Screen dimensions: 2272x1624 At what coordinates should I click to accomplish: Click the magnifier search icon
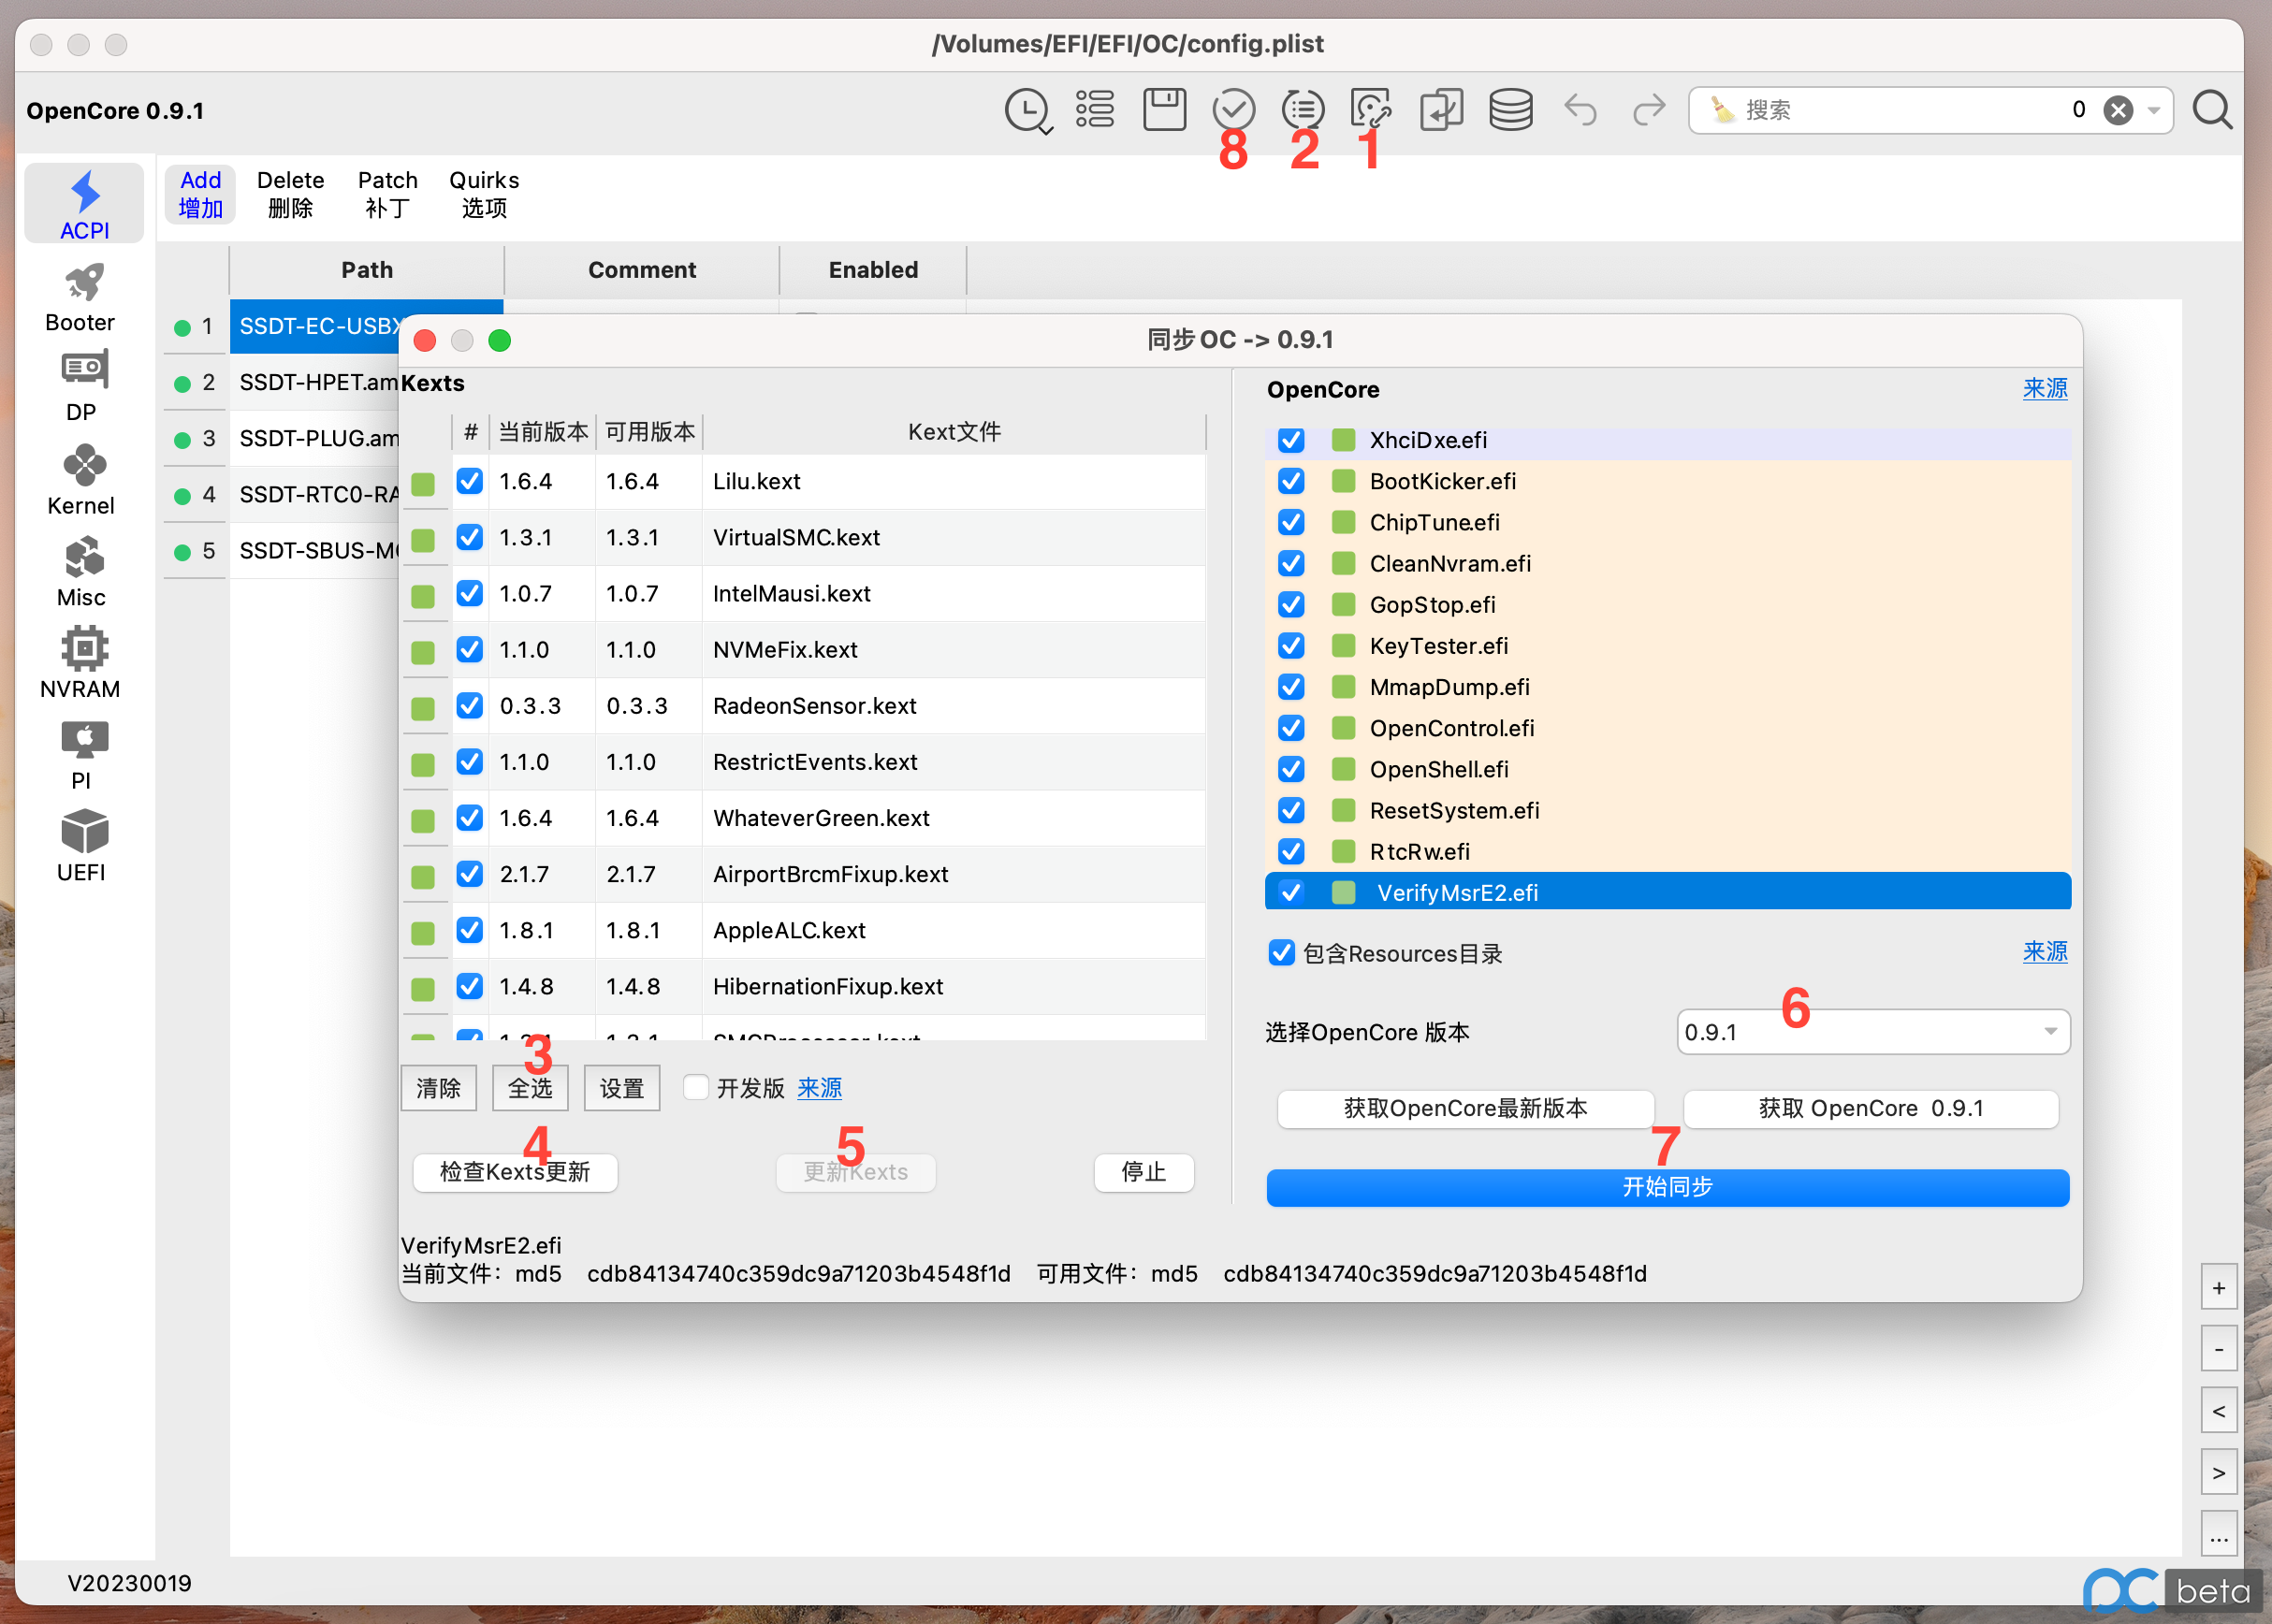(2212, 109)
